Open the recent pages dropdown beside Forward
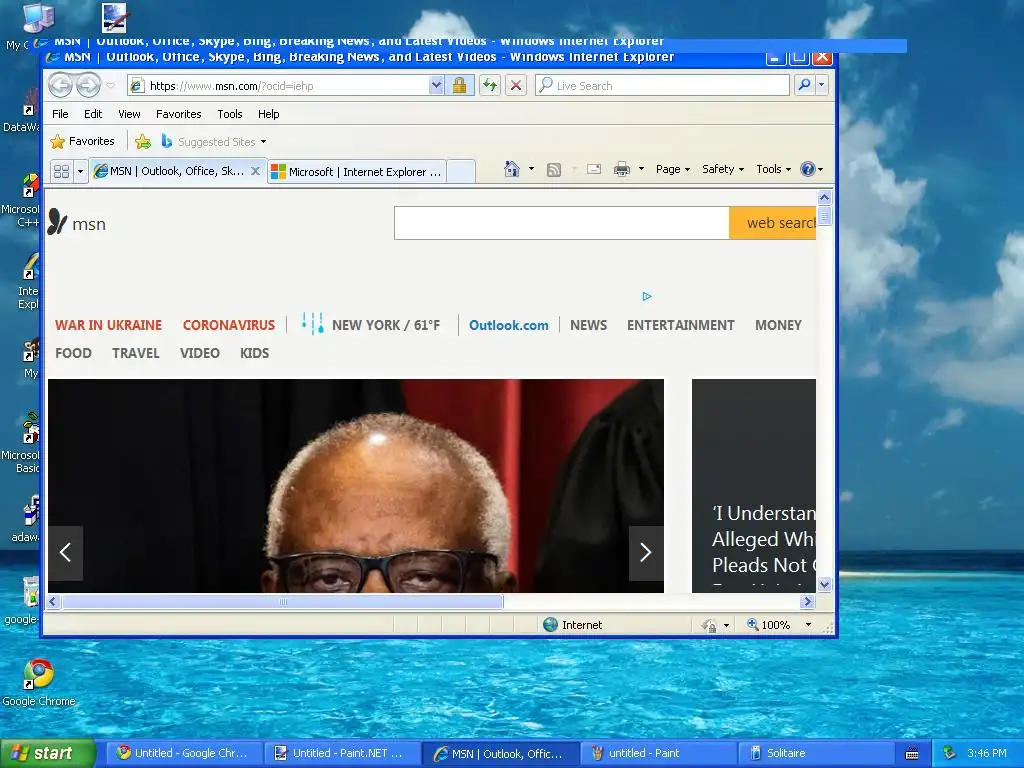 [x=110, y=86]
